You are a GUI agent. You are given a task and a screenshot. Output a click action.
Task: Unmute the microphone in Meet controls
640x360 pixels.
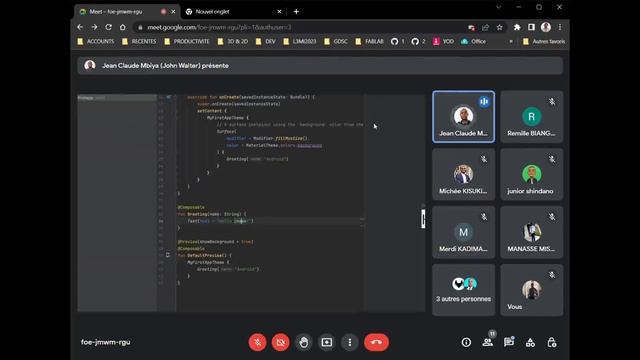(258, 342)
